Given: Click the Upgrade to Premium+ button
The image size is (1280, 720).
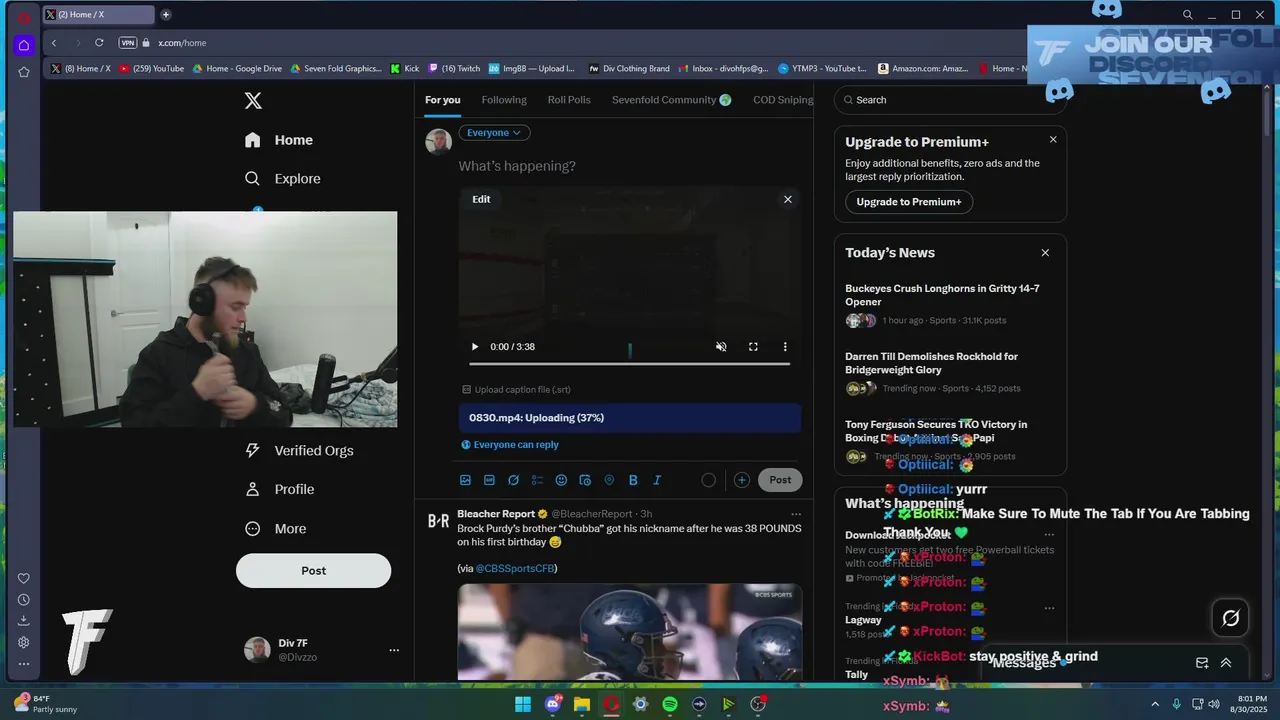Looking at the screenshot, I should pos(909,202).
